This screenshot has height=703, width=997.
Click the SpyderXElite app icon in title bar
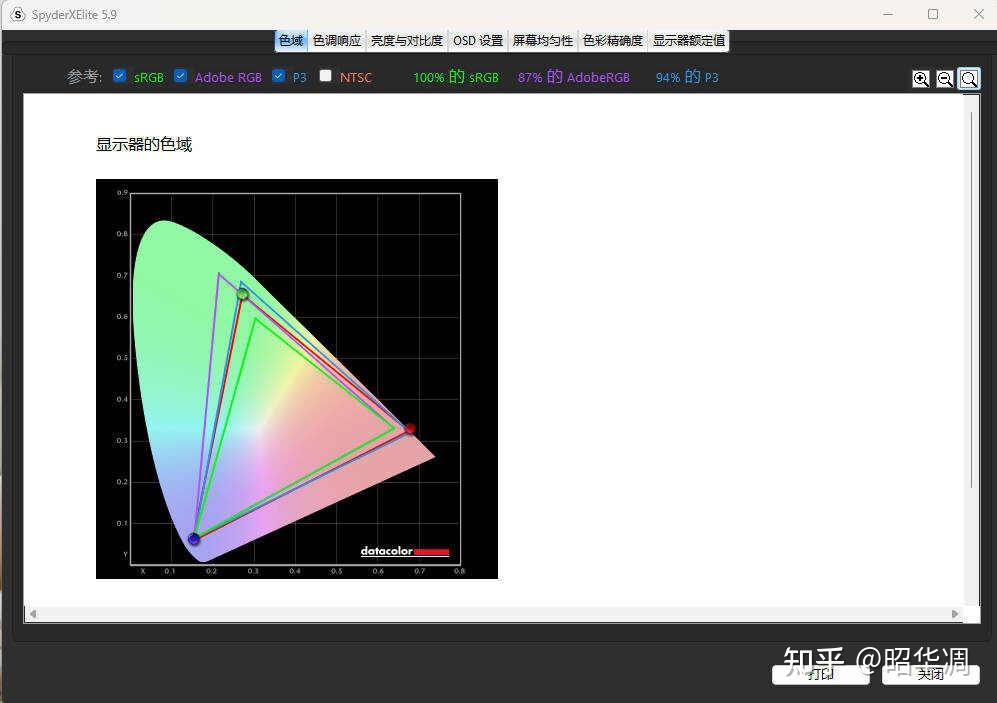coord(18,14)
